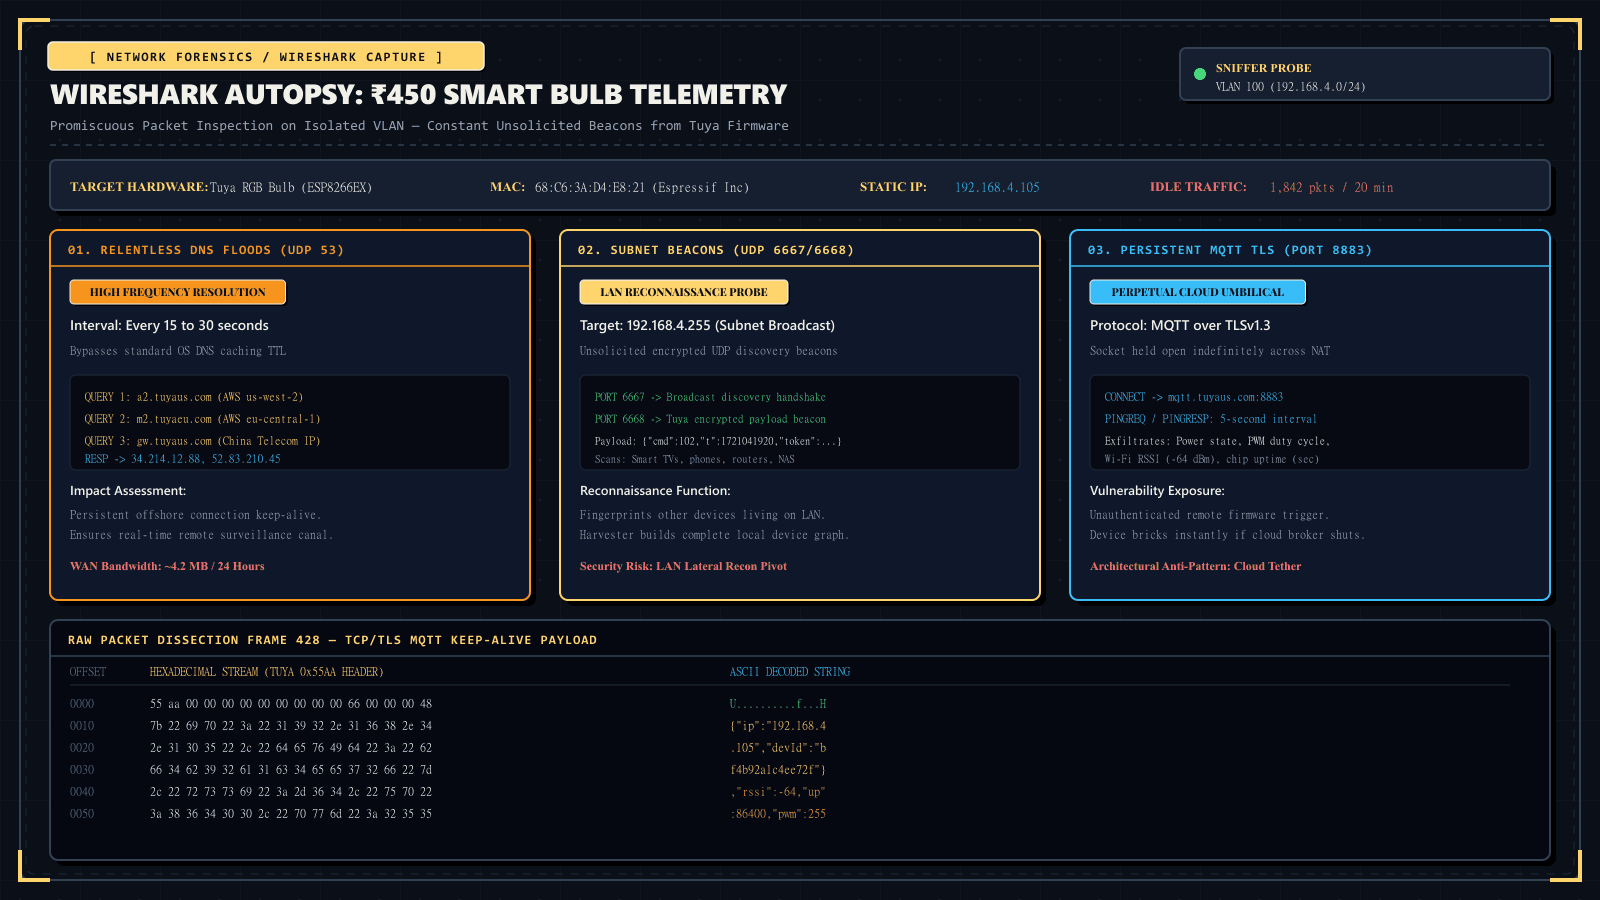This screenshot has height=900, width=1600.
Task: Click ASCII string f4b92a1c4ee72f"}
Action: pos(778,770)
